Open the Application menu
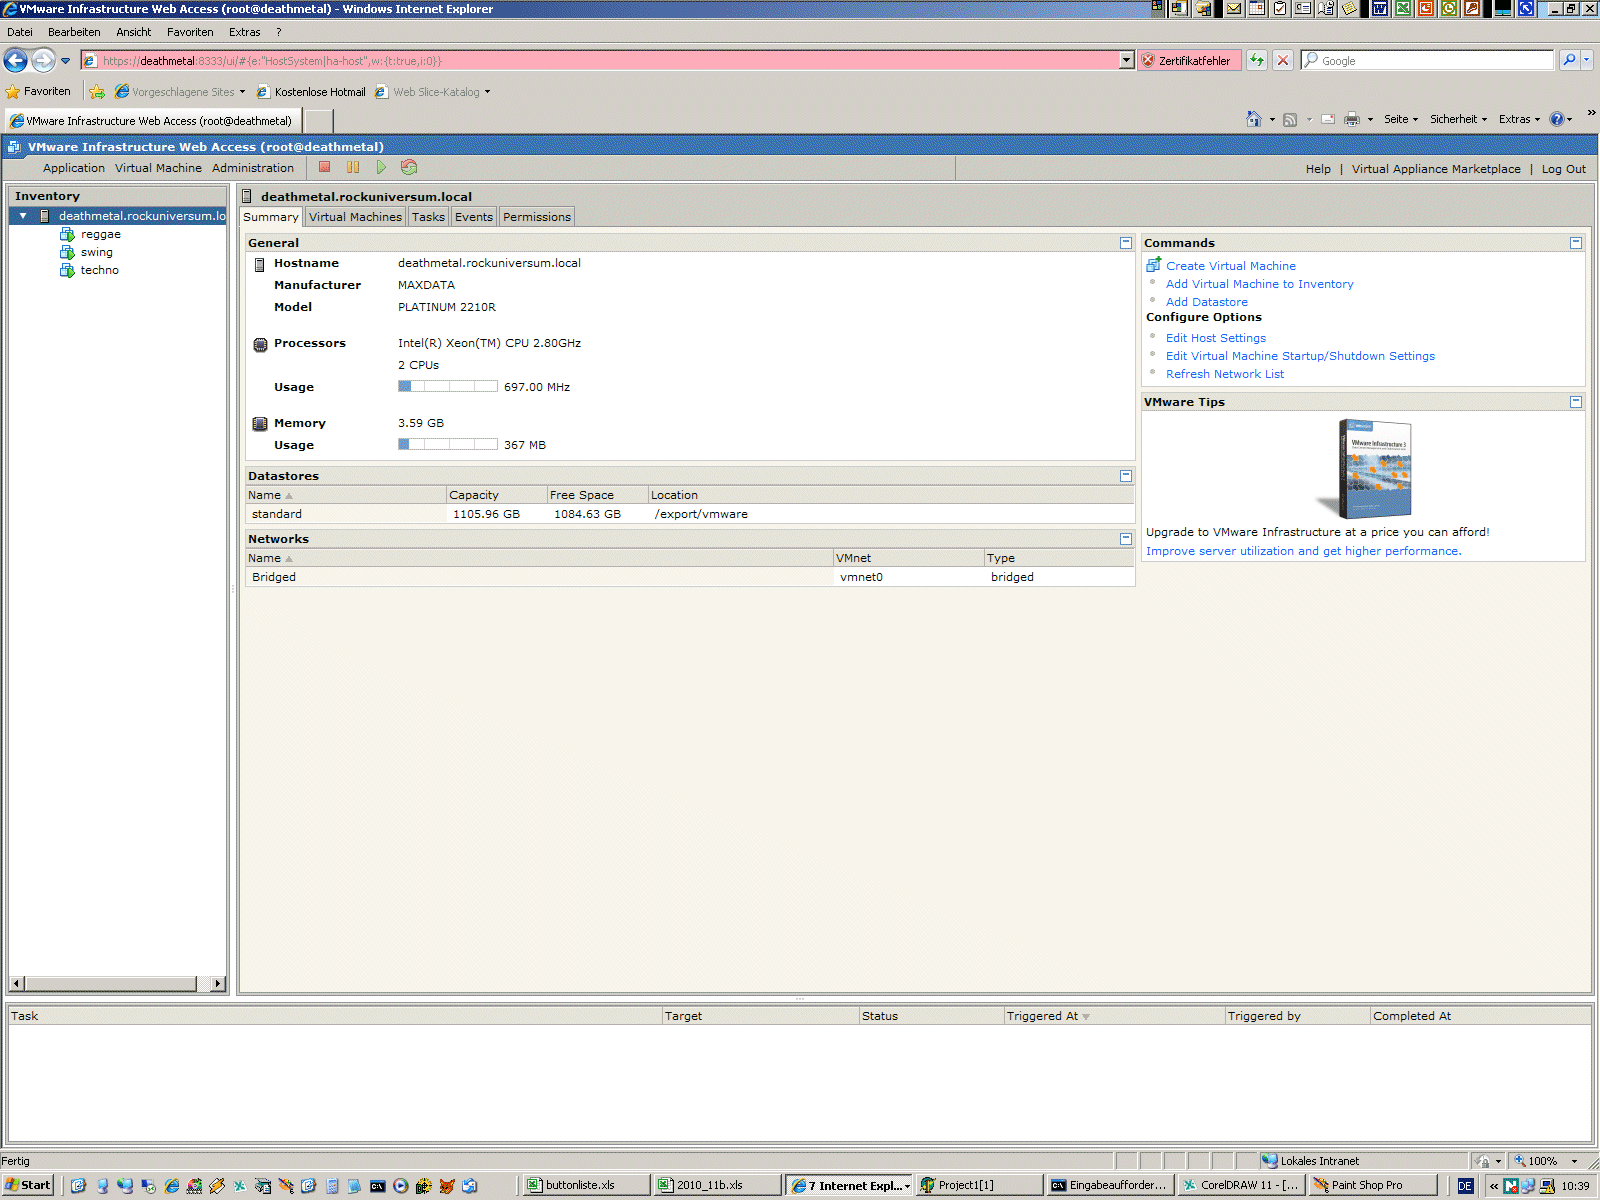Screen dimensions: 1600x1200 click(x=74, y=168)
